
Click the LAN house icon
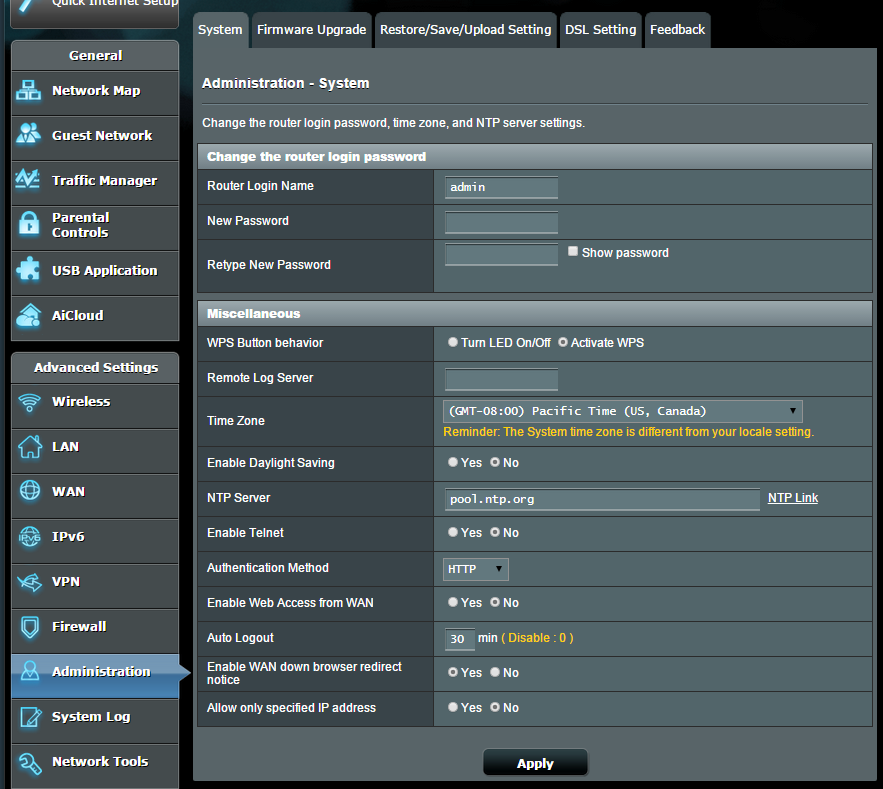[29, 447]
